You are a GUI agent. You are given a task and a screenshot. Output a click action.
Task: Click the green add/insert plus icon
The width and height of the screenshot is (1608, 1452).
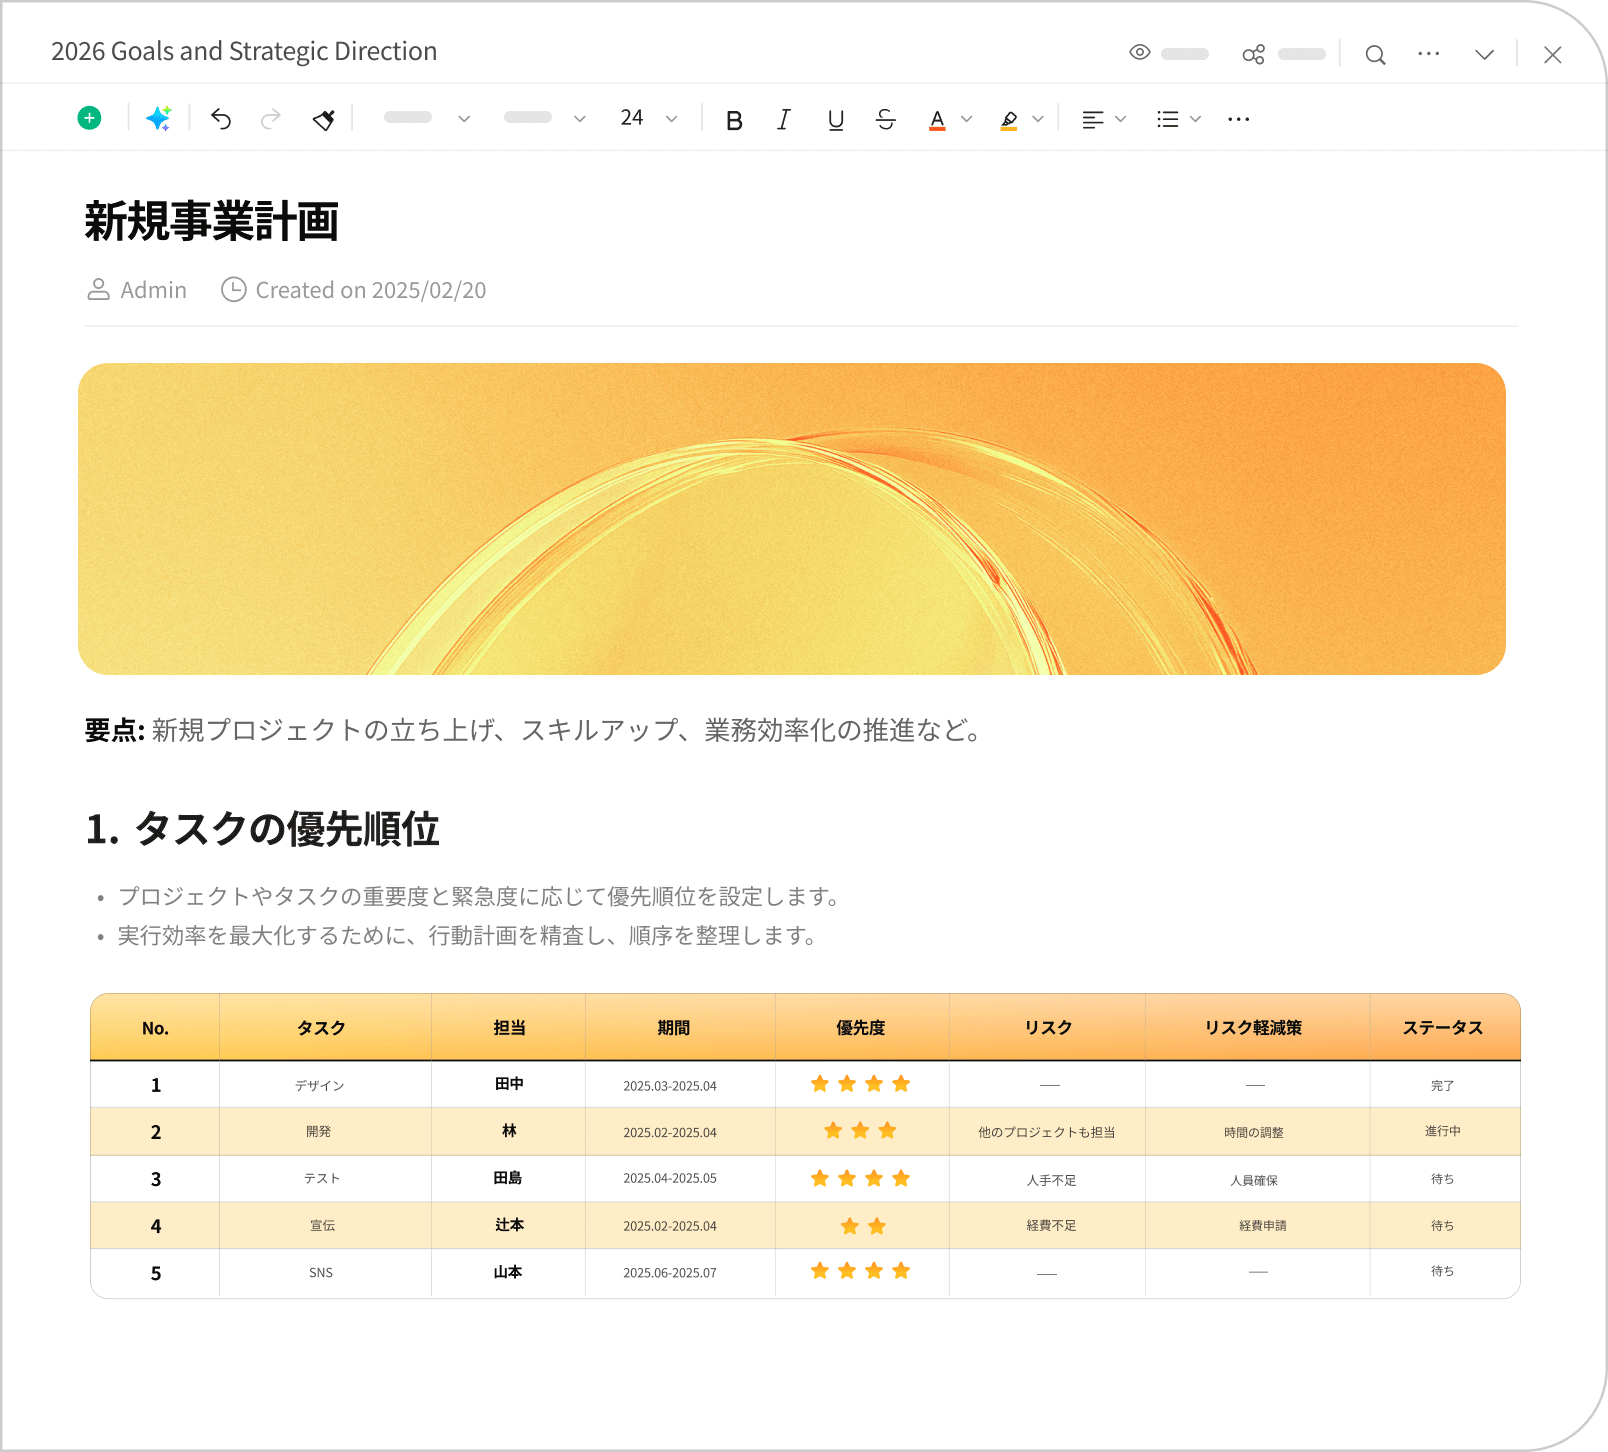coord(89,118)
